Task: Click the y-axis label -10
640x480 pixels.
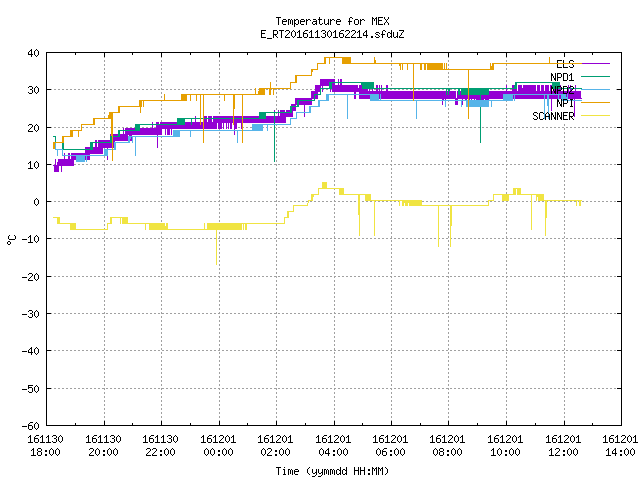Action: pos(31,239)
